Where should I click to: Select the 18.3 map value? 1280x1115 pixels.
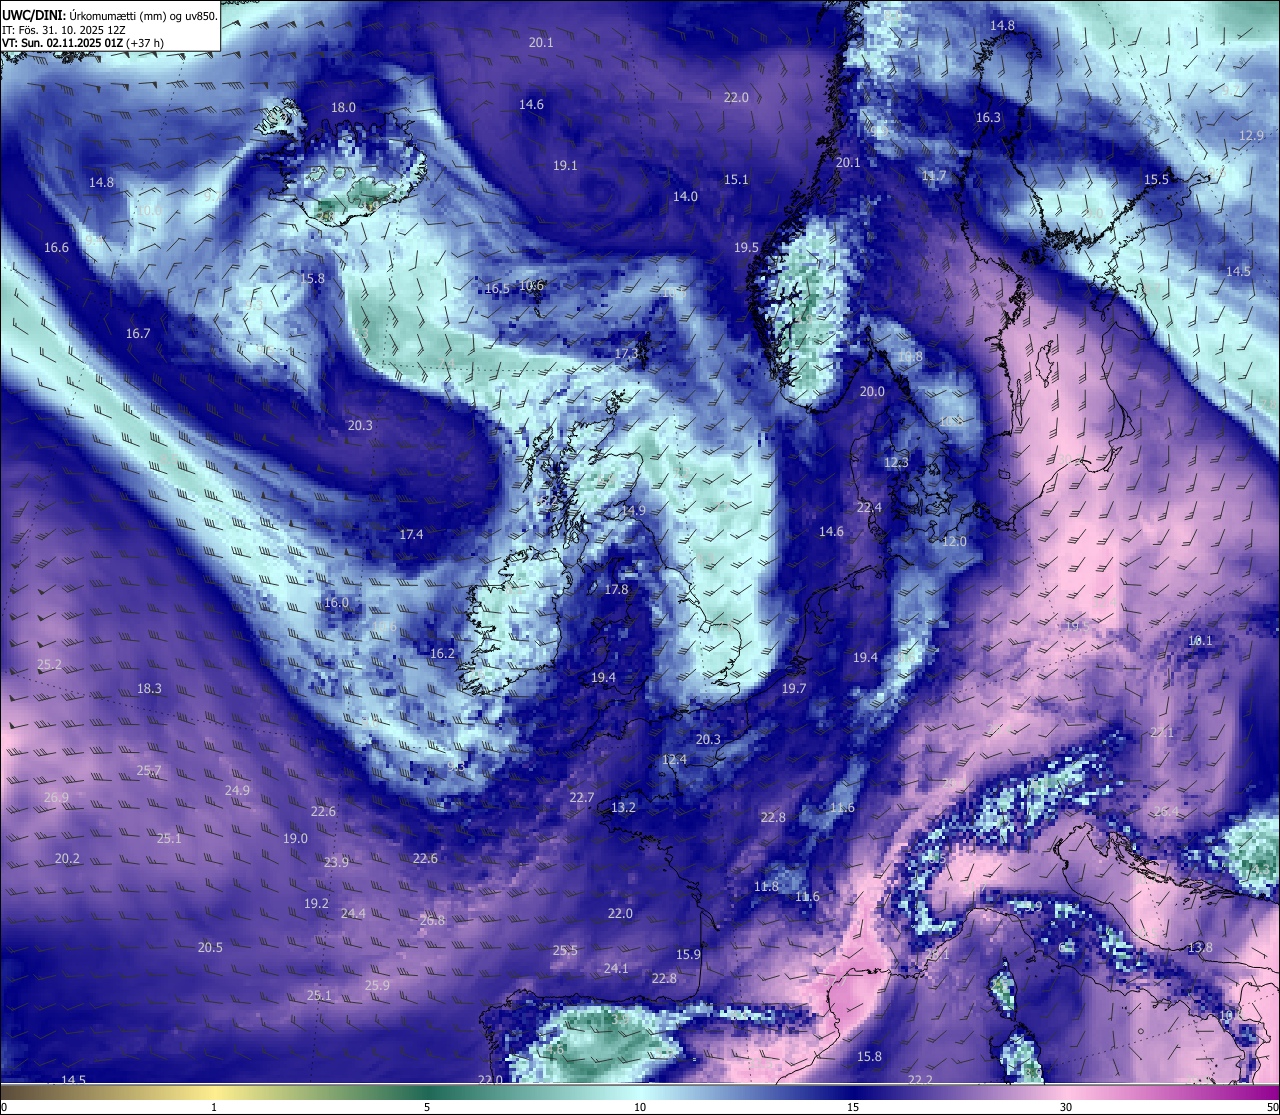click(x=149, y=688)
